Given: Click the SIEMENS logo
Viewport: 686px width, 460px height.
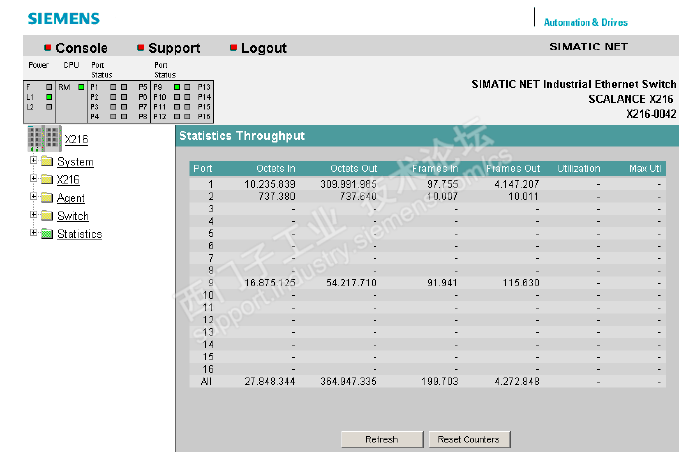Looking at the screenshot, I should [64, 19].
